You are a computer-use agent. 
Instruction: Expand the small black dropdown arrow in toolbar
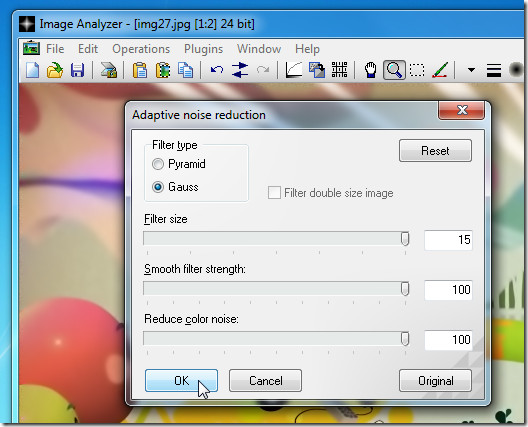click(x=471, y=70)
